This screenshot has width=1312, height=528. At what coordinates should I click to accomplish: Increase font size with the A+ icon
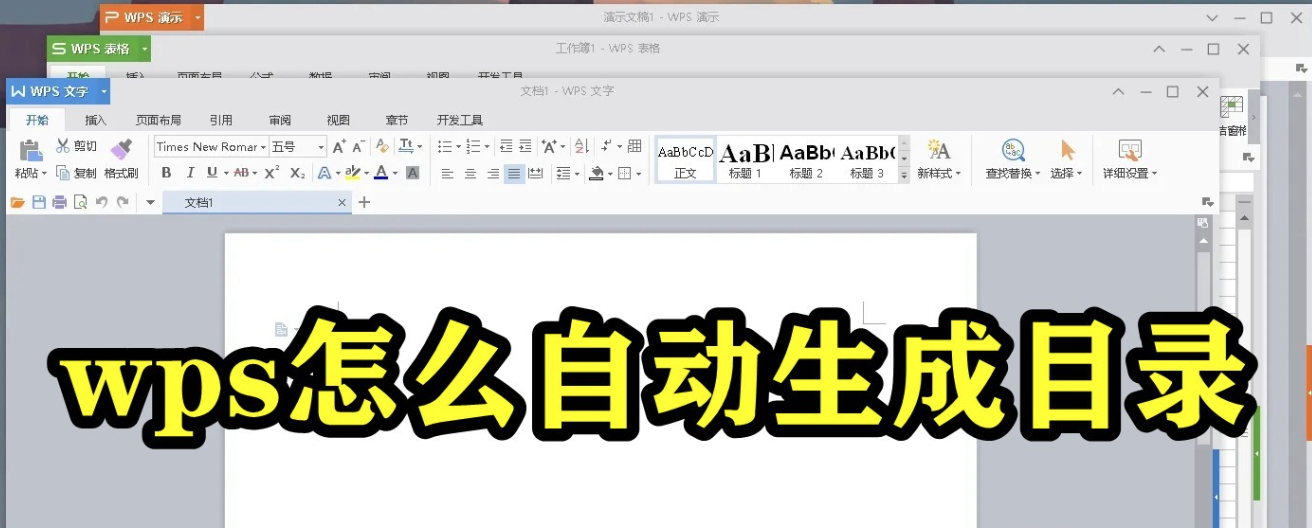tap(339, 146)
